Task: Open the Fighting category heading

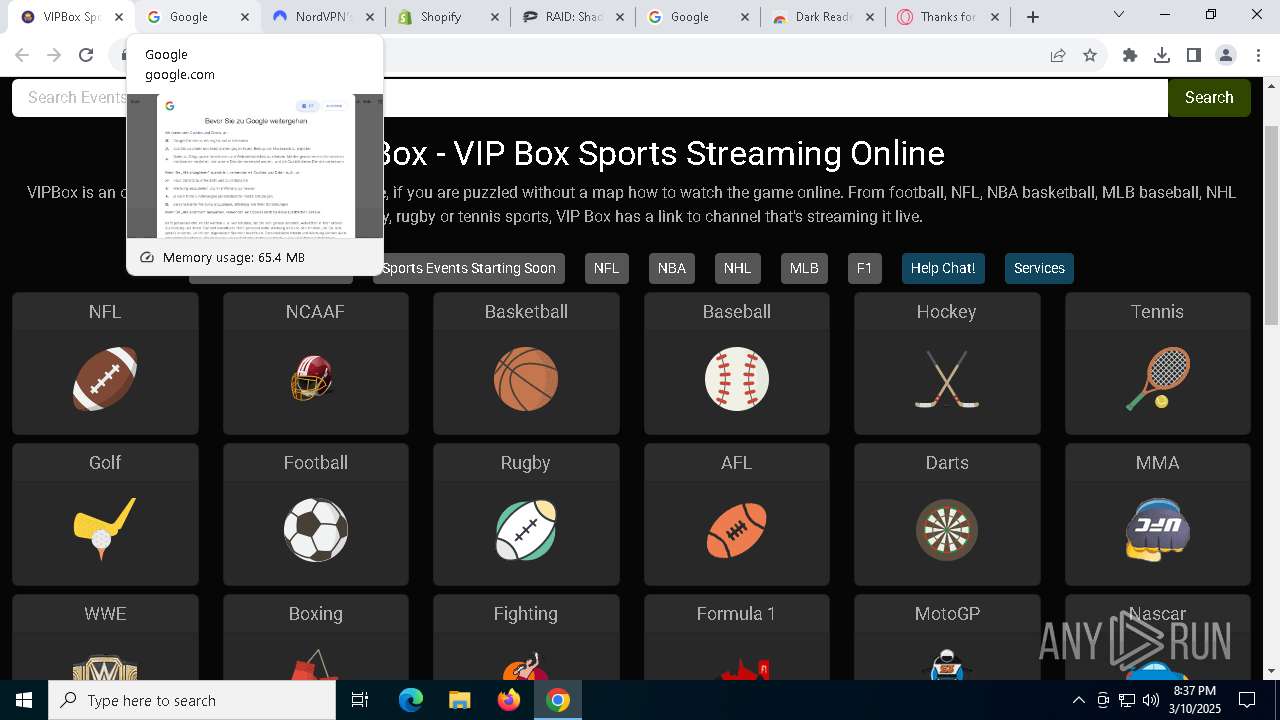Action: 526,614
